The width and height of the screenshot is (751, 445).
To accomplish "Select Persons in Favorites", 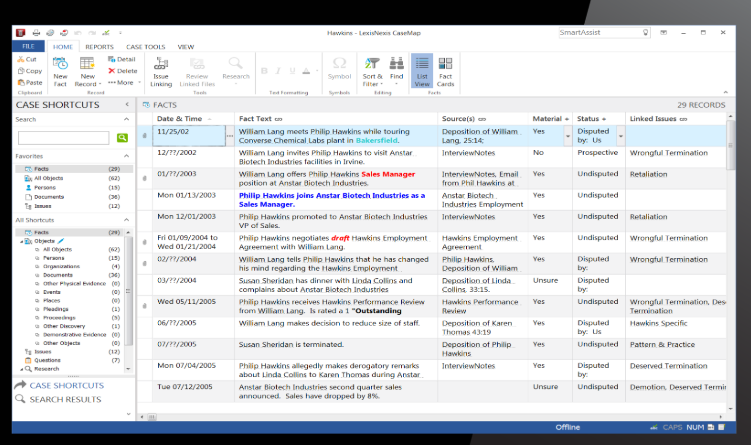I will [x=45, y=187].
